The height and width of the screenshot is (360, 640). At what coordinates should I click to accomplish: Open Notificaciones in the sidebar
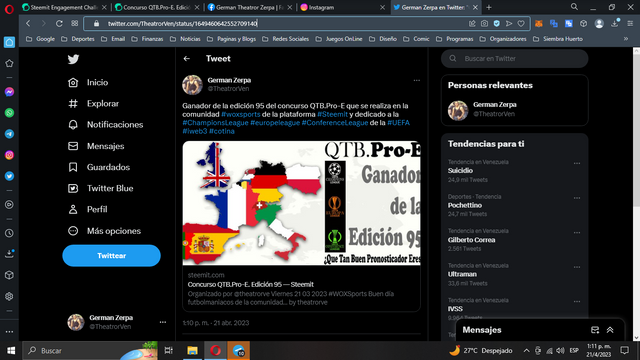tap(105, 125)
